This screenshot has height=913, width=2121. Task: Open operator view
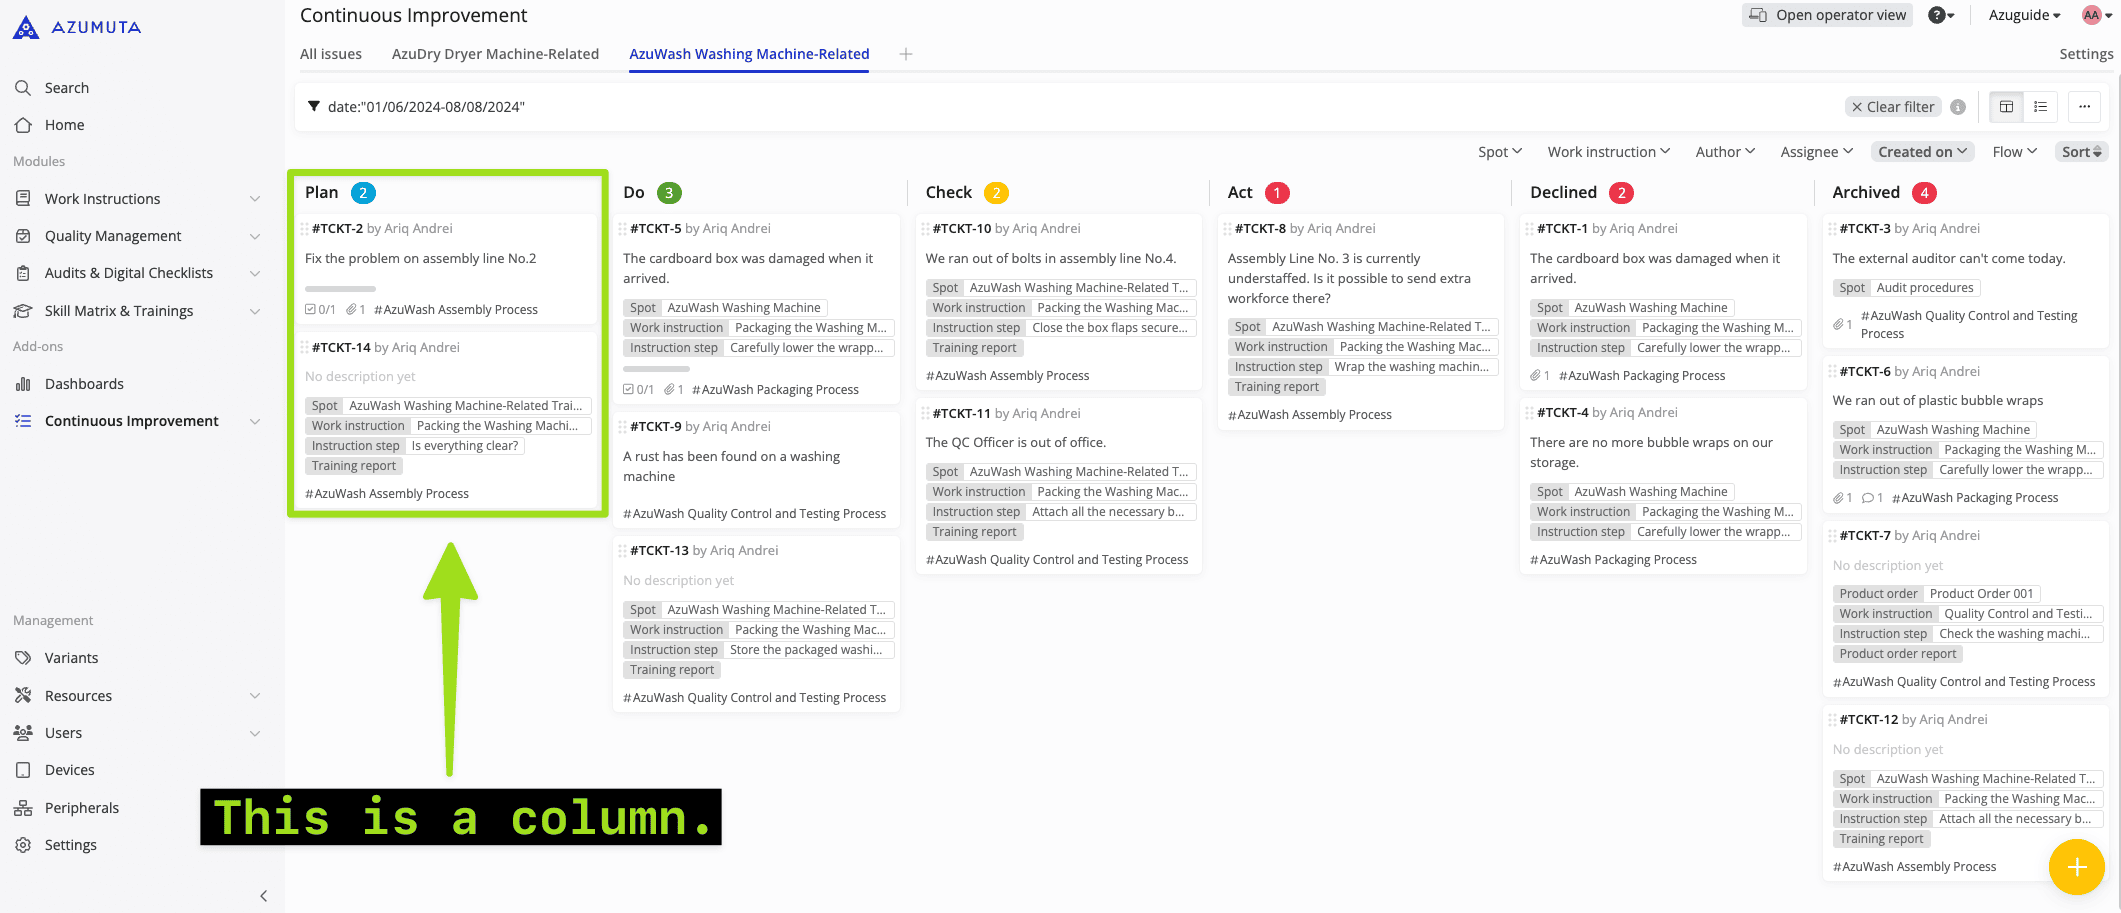click(x=1827, y=15)
